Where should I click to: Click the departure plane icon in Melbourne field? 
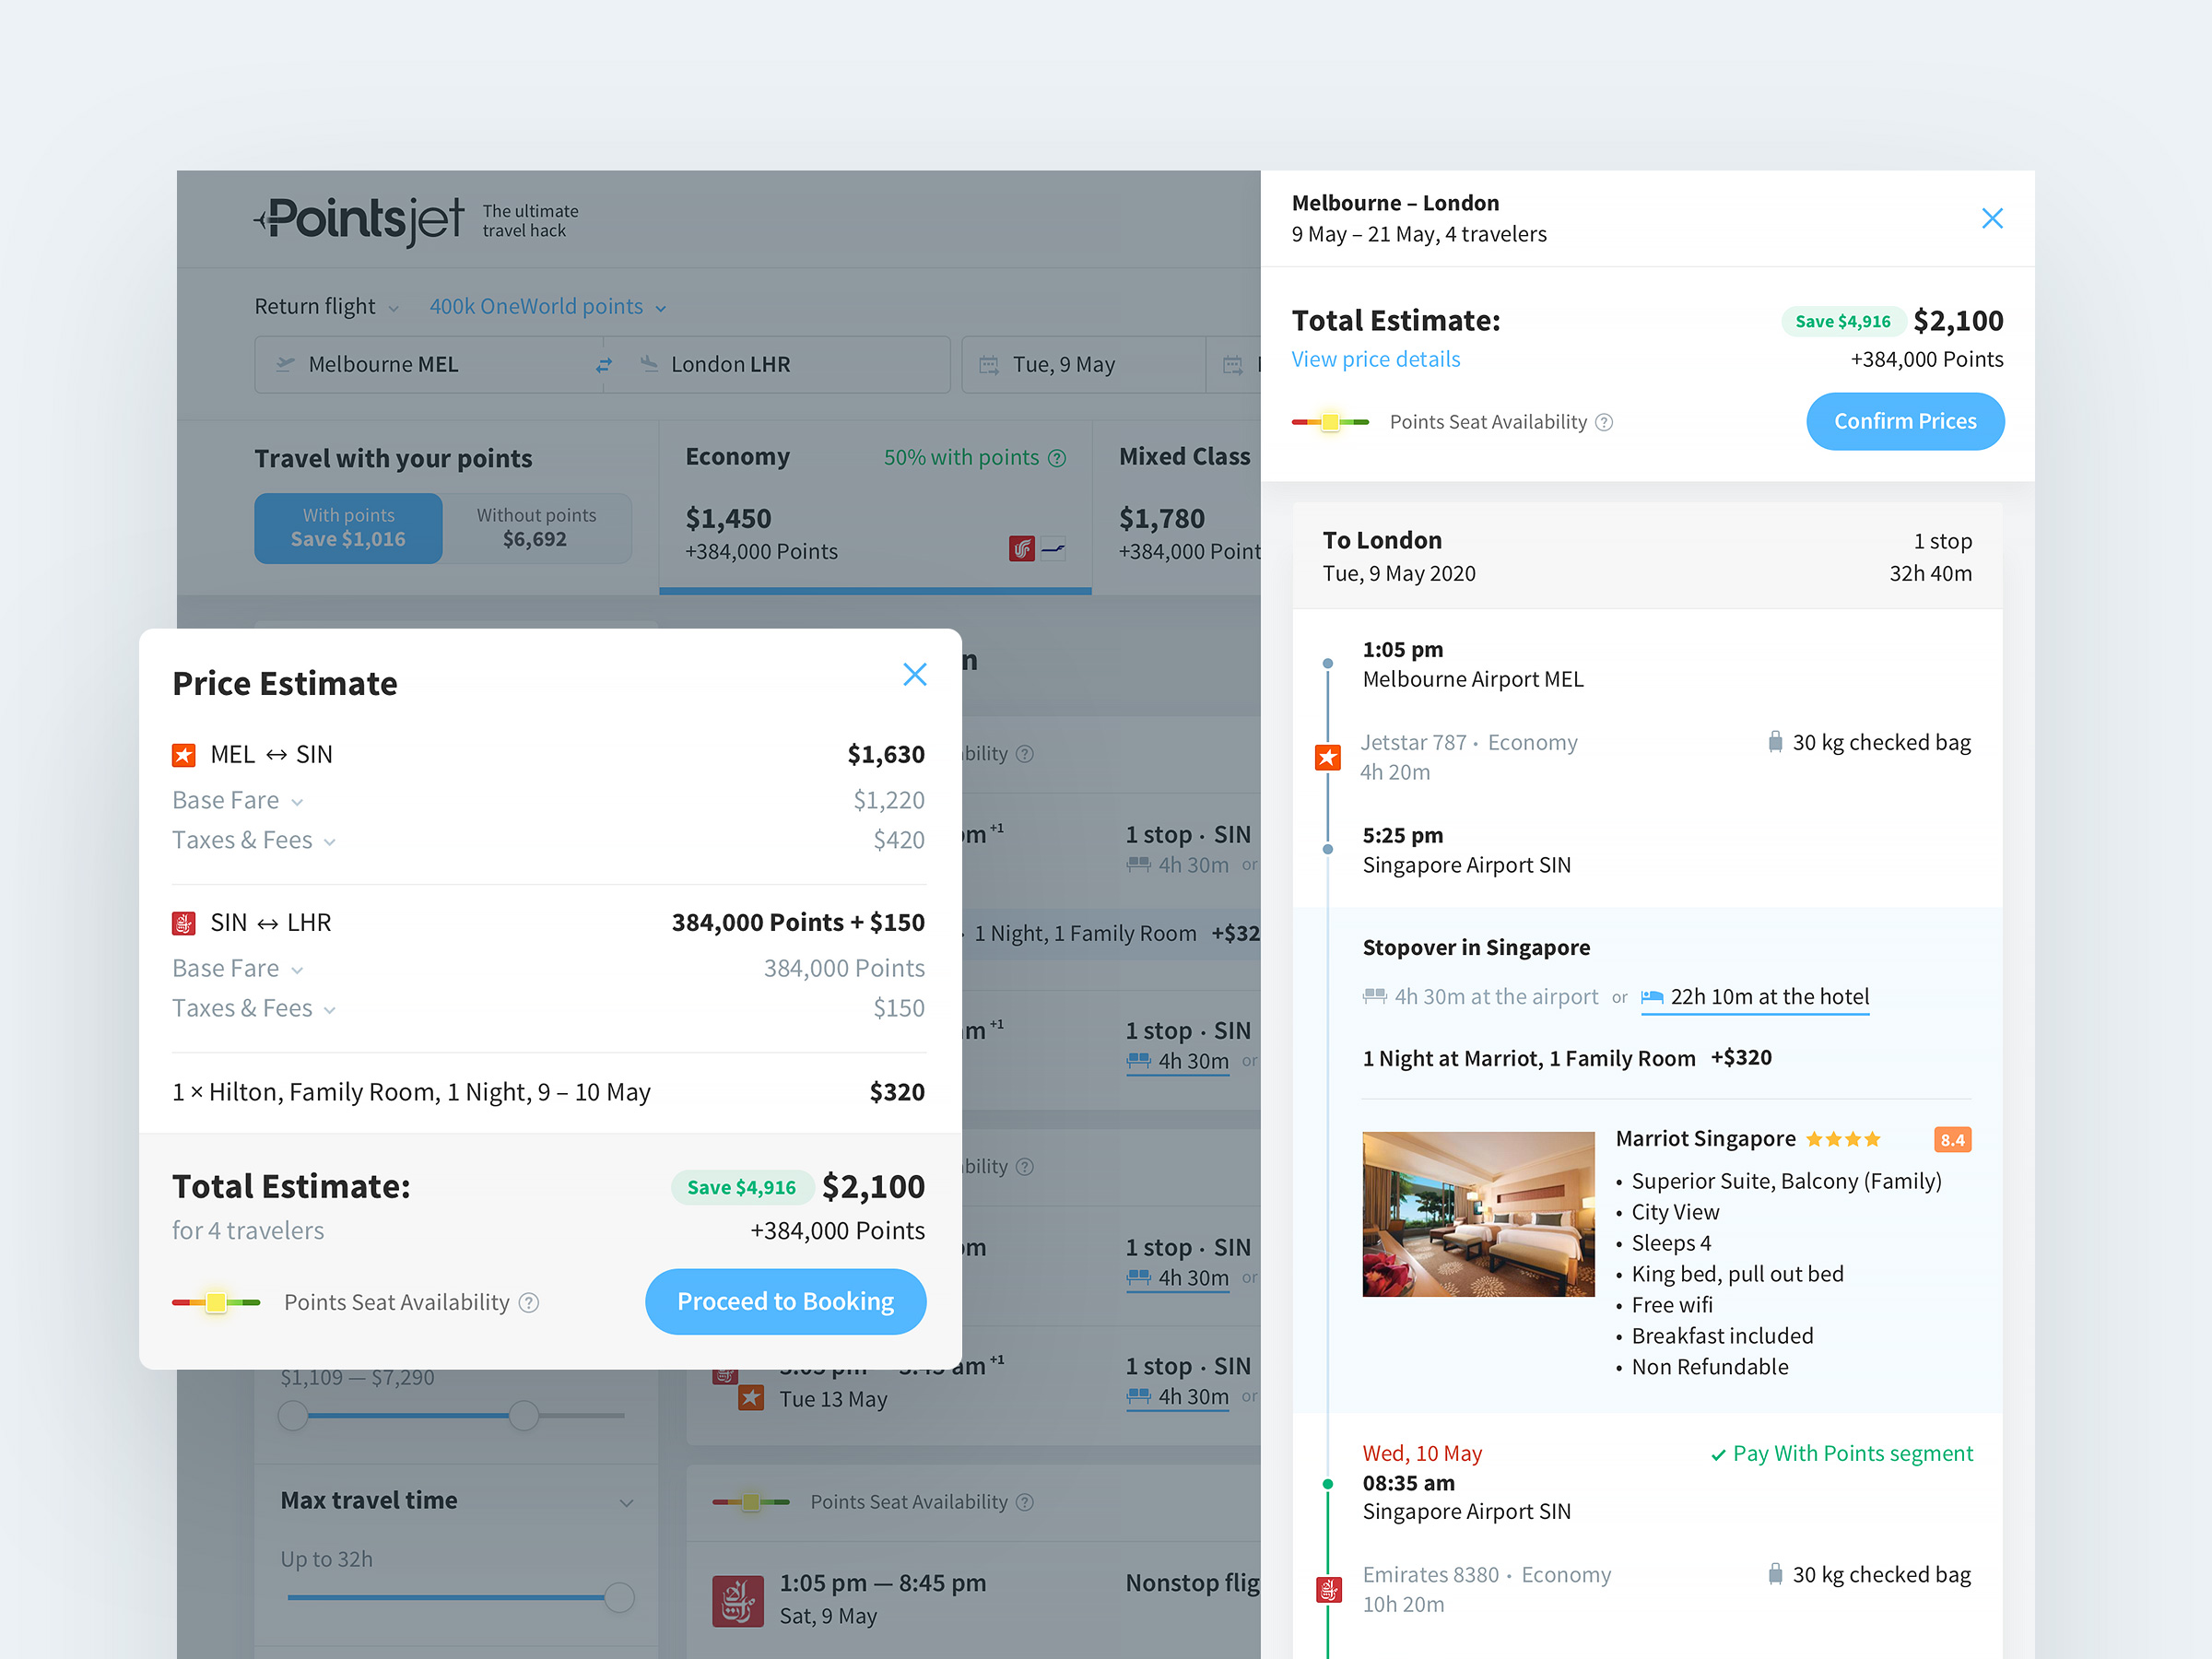pos(285,364)
